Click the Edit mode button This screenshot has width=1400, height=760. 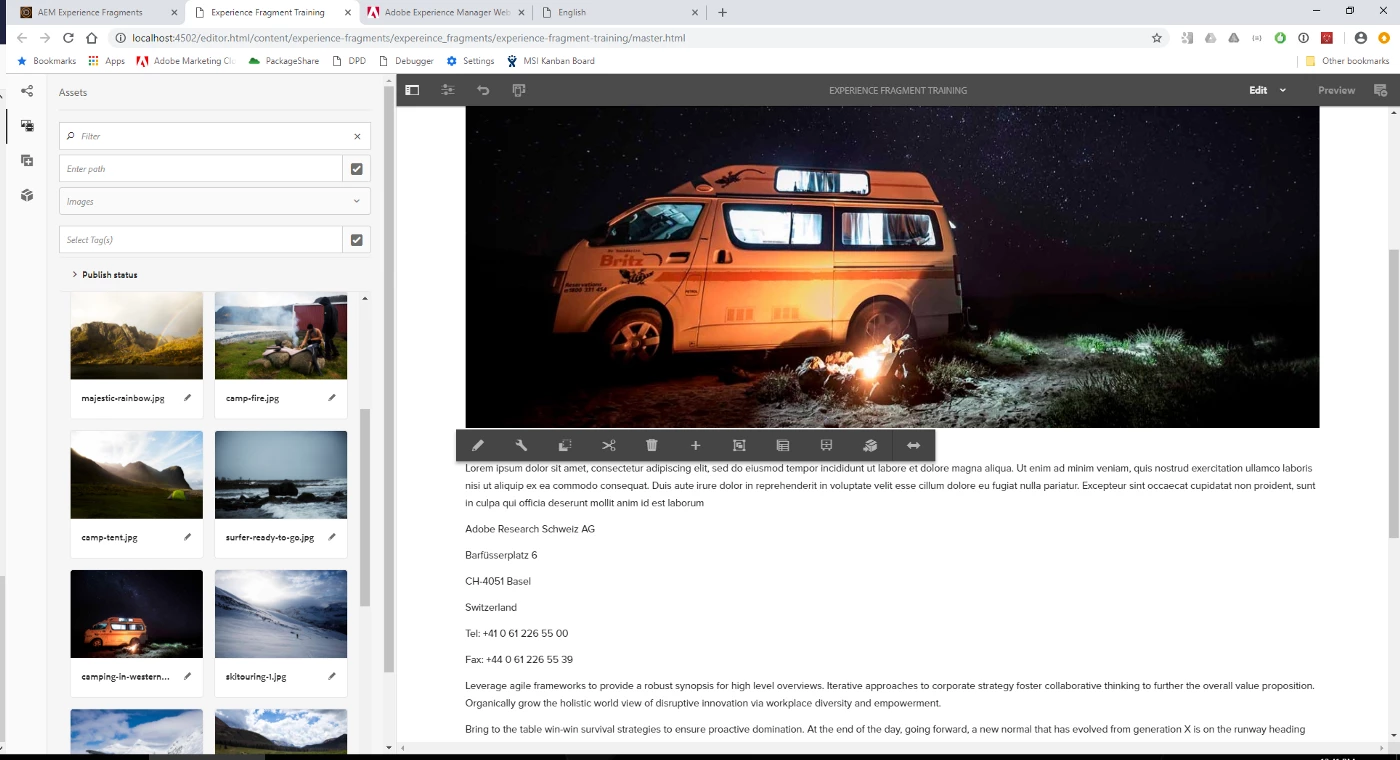coord(1258,90)
